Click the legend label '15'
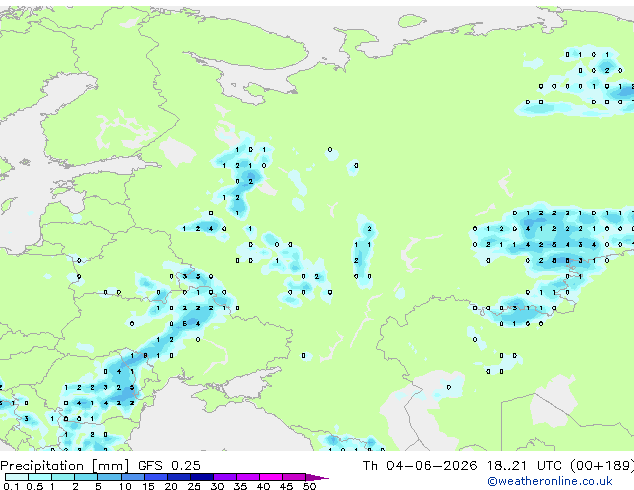 click(148, 486)
